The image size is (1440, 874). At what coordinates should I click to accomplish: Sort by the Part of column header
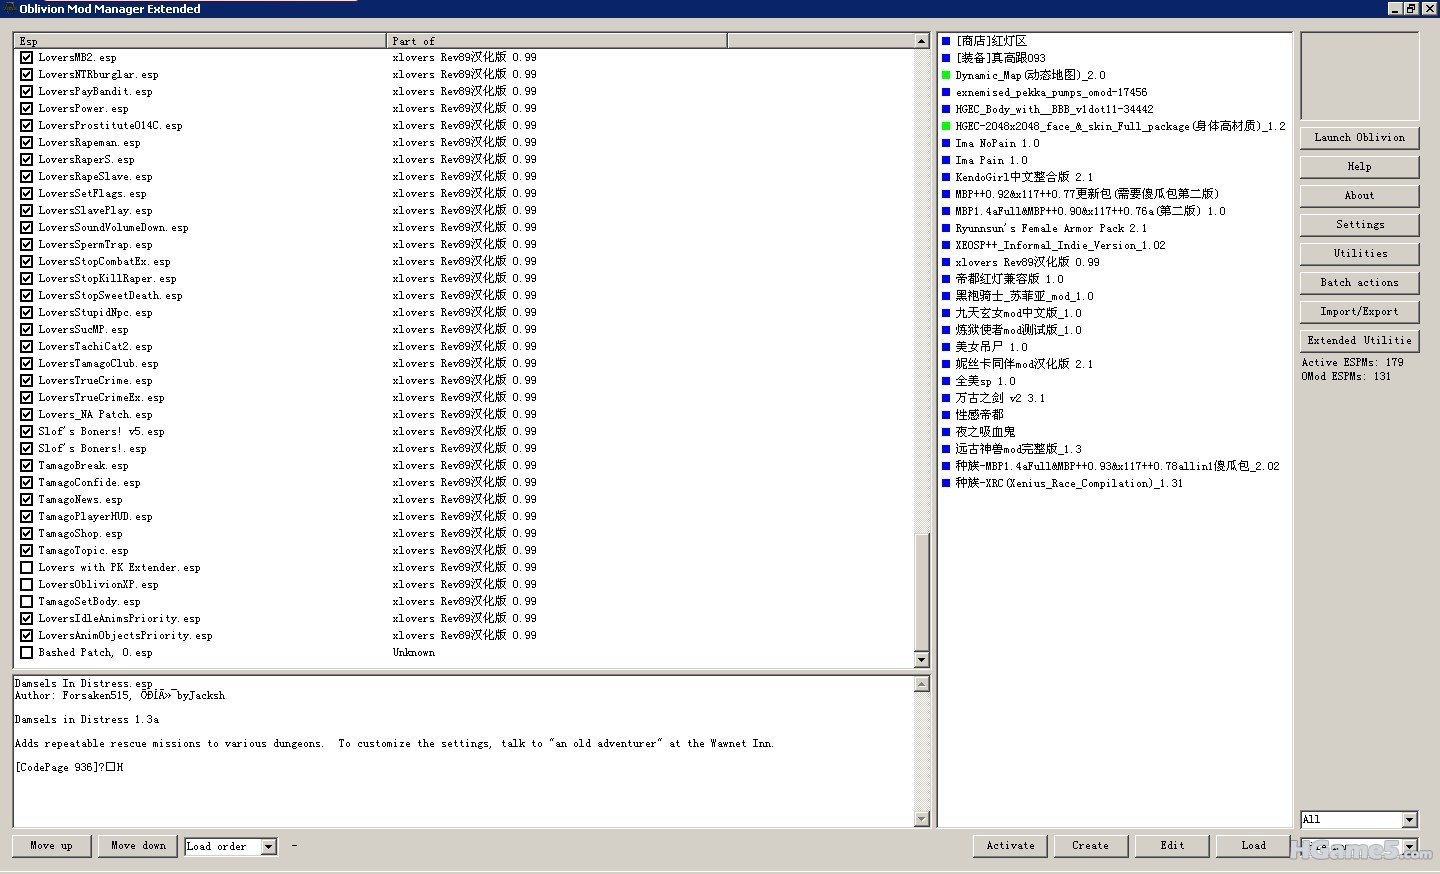[x=557, y=41]
